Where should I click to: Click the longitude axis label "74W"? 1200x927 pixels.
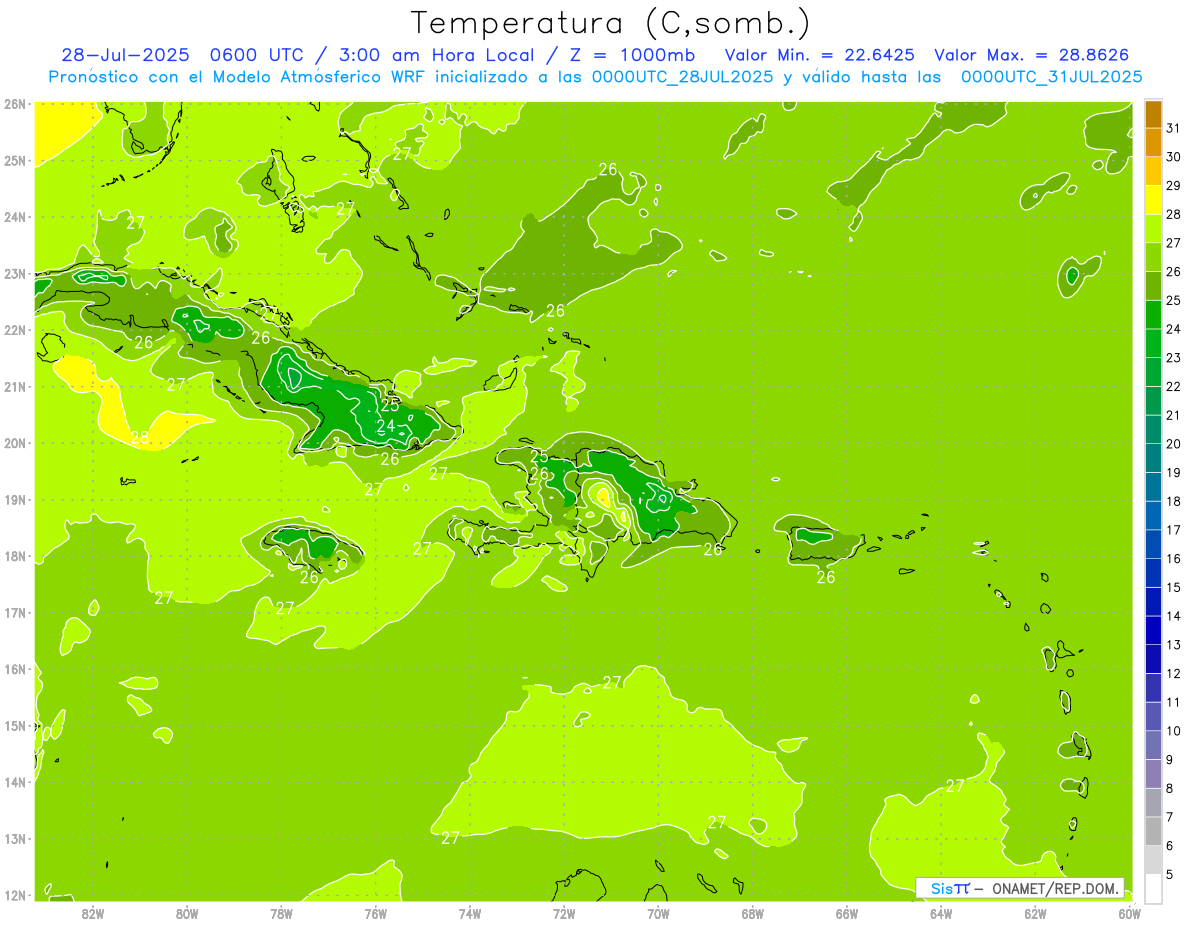(470, 912)
